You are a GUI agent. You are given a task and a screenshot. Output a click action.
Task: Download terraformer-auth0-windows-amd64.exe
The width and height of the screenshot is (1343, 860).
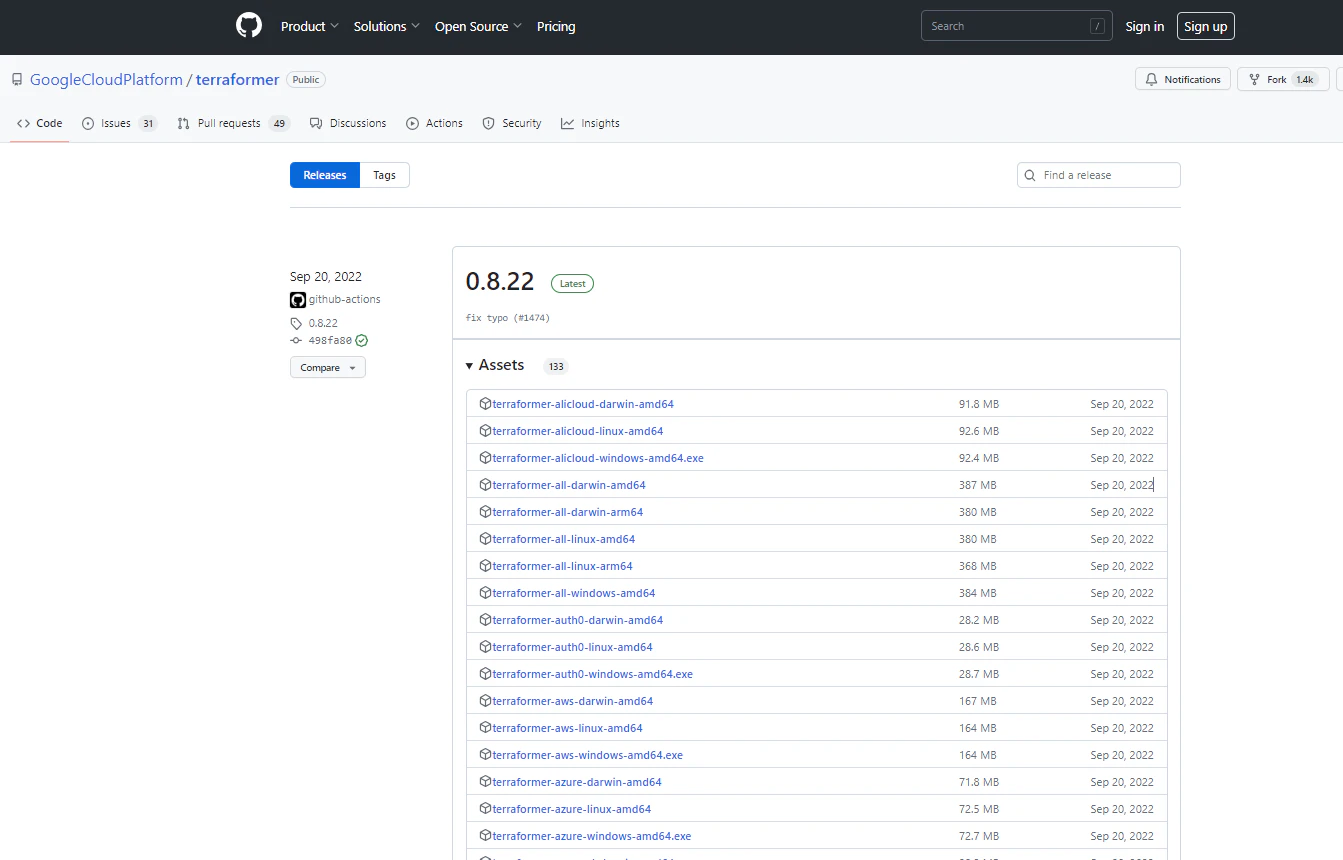point(593,674)
